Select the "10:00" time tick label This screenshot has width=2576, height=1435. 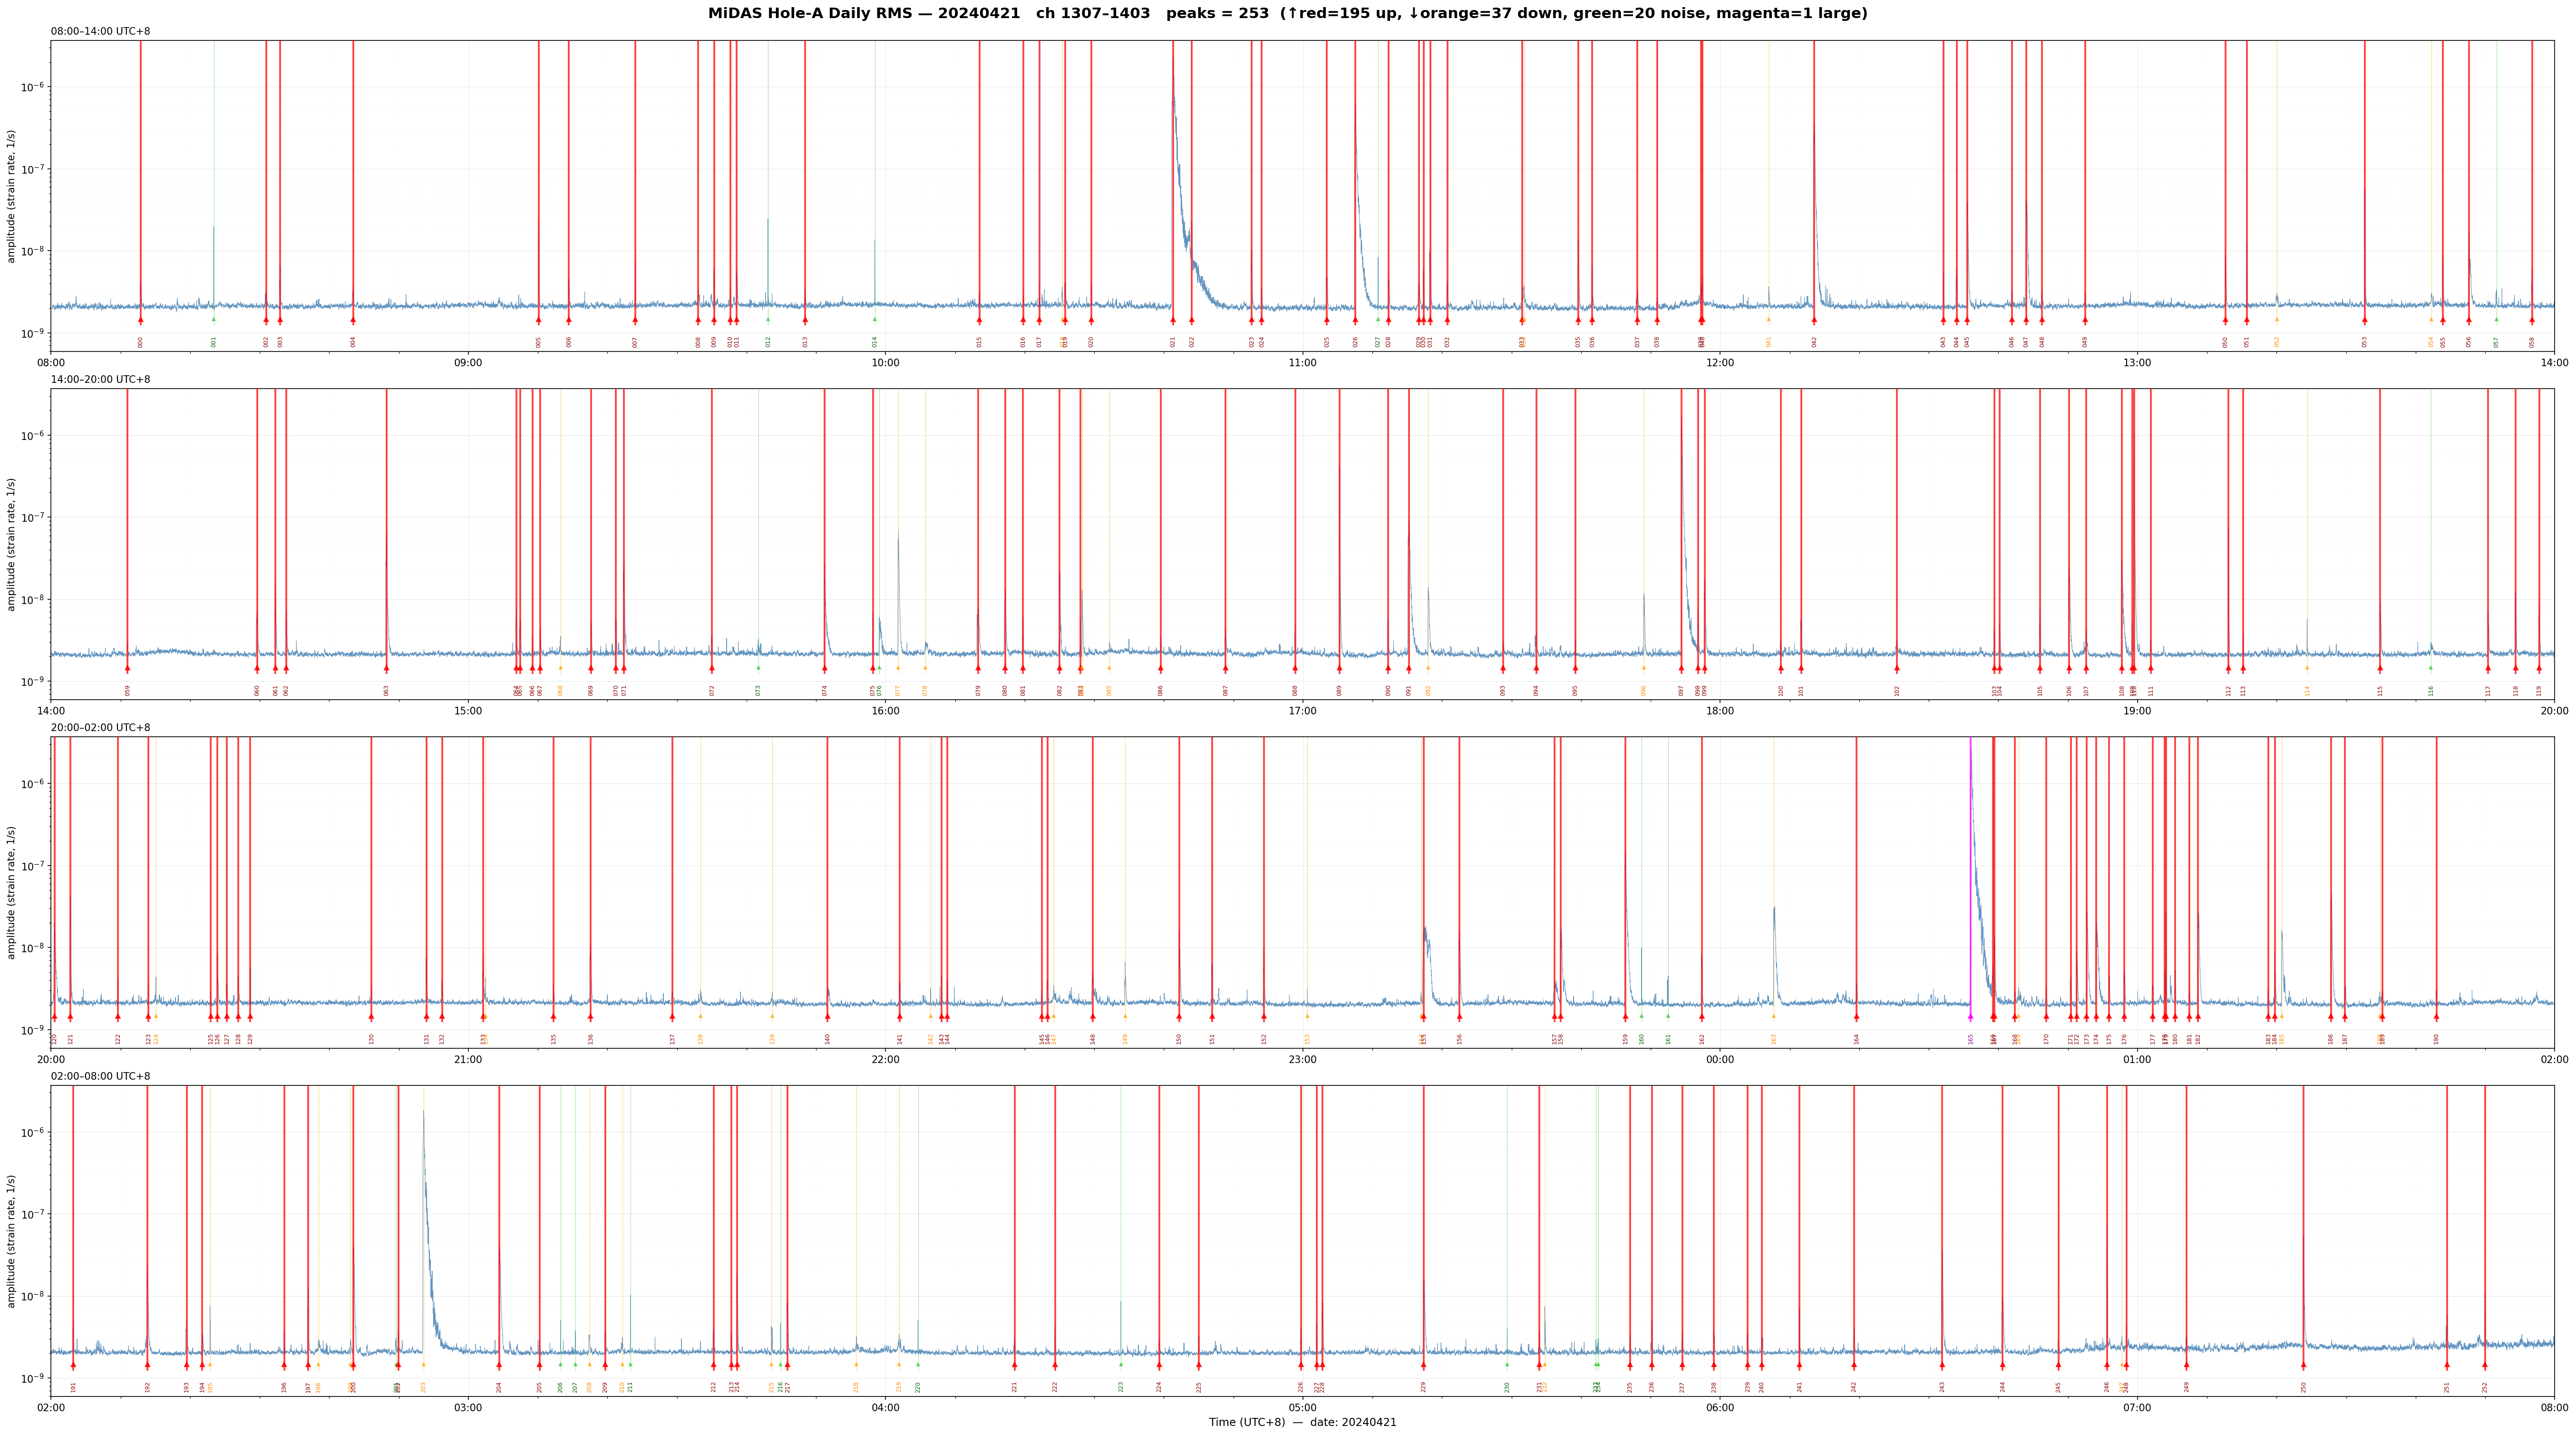[x=885, y=363]
